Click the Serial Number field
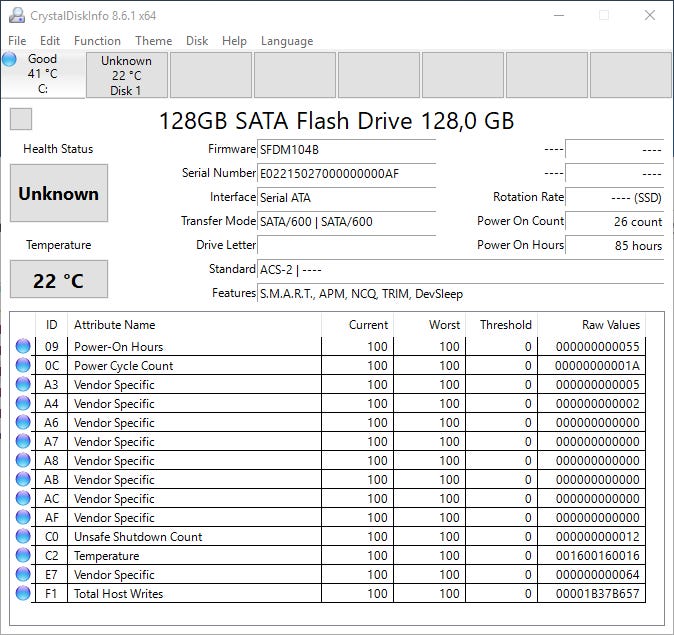Screen dimensions: 674x635 coord(346,174)
